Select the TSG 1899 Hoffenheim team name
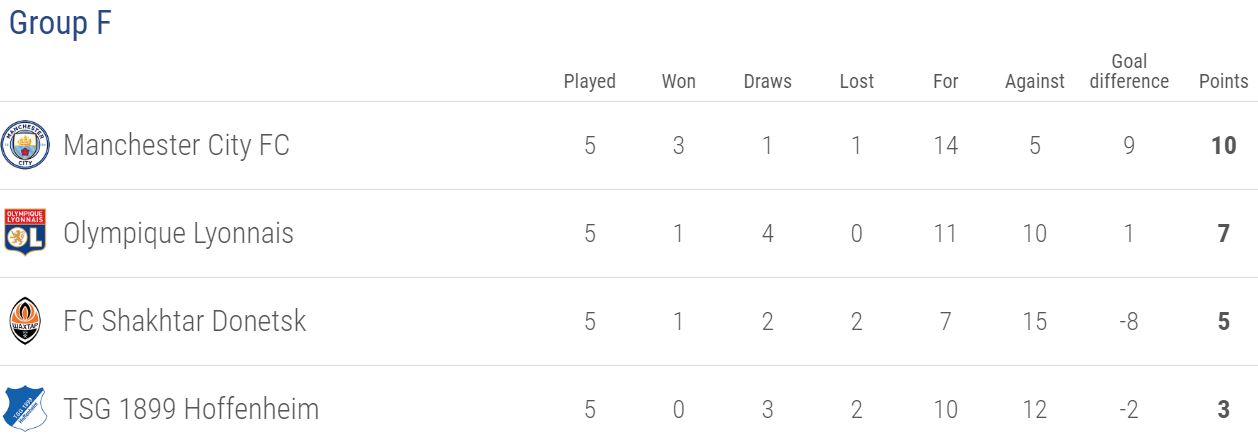The image size is (1258, 437). click(x=191, y=409)
